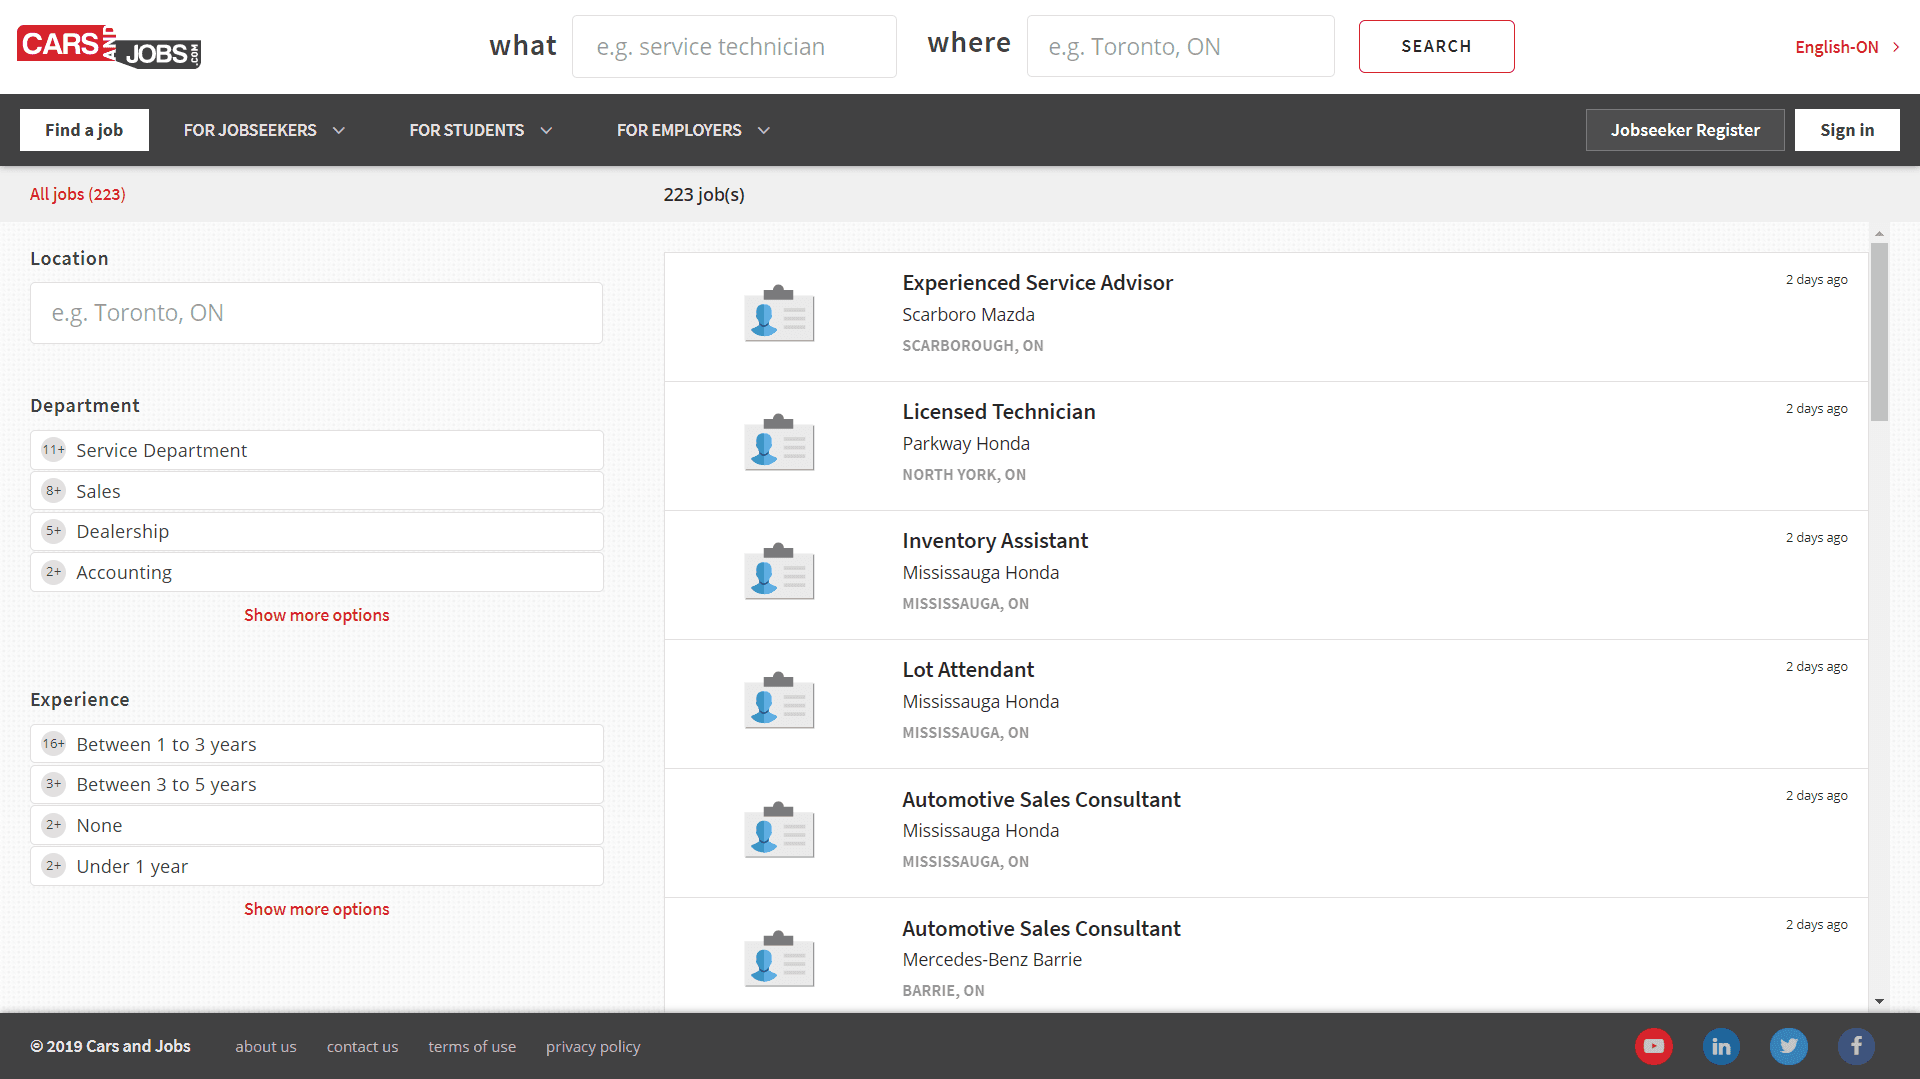1920x1079 pixels.
Task: Click the Parkway Honda company name
Action: (966, 444)
